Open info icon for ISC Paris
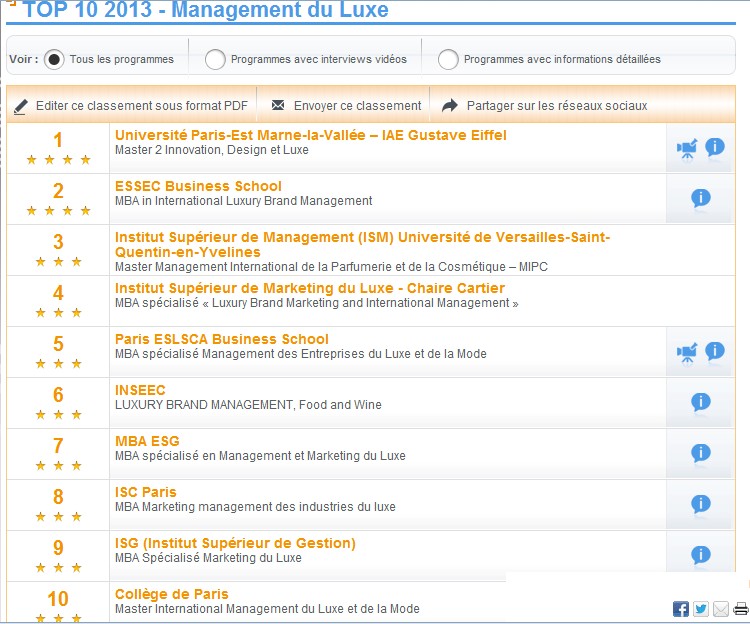 (701, 504)
